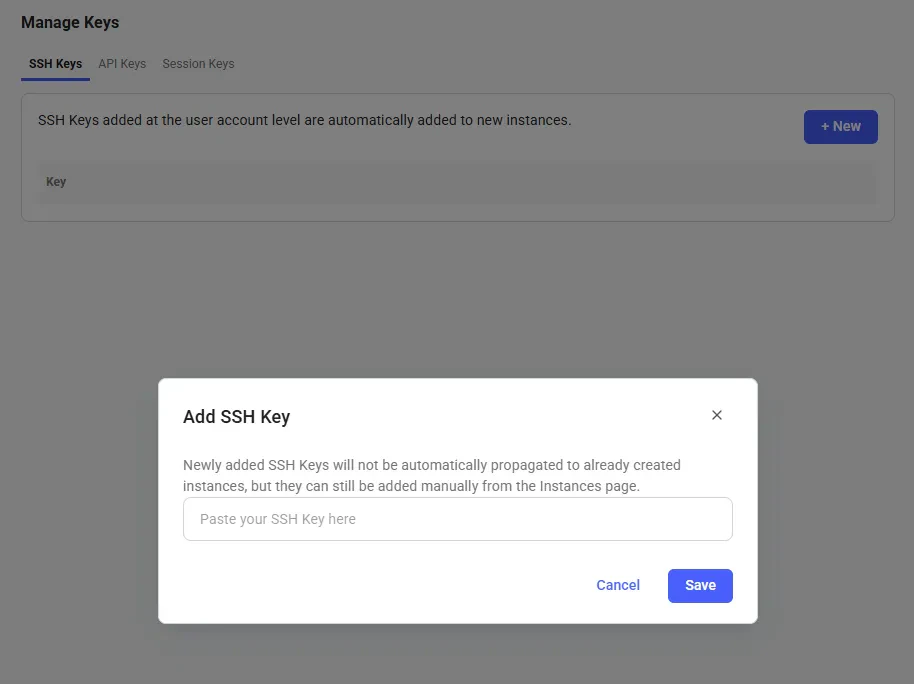Switch to the API Keys tab
Viewport: 914px width, 684px height.
122,64
